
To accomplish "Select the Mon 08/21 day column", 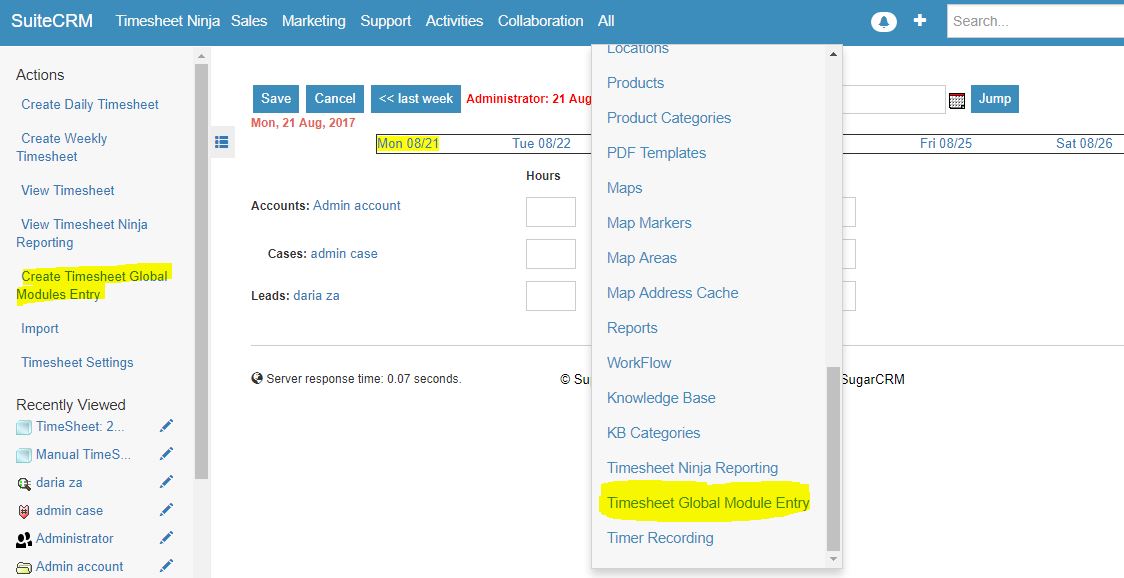I will coord(408,143).
